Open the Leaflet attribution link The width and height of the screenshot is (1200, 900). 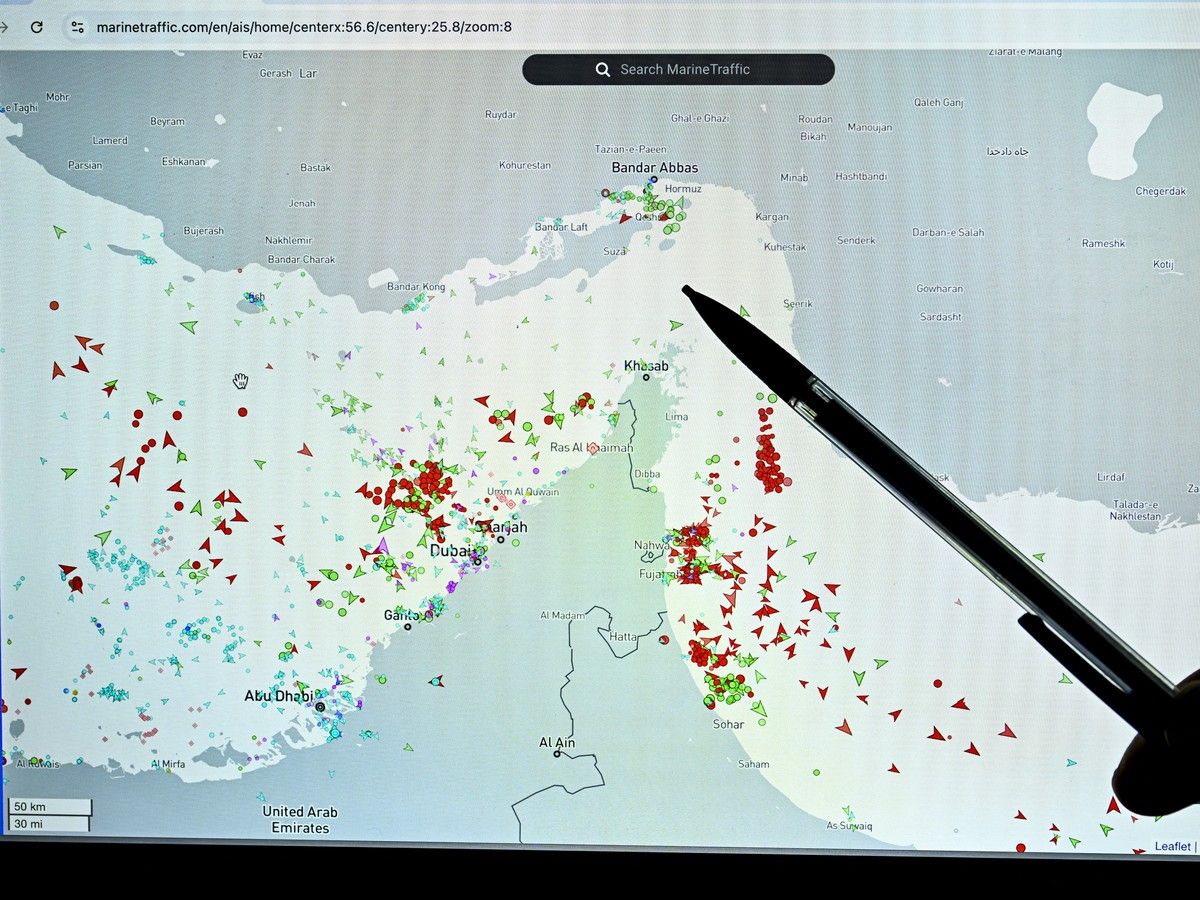coord(1172,846)
